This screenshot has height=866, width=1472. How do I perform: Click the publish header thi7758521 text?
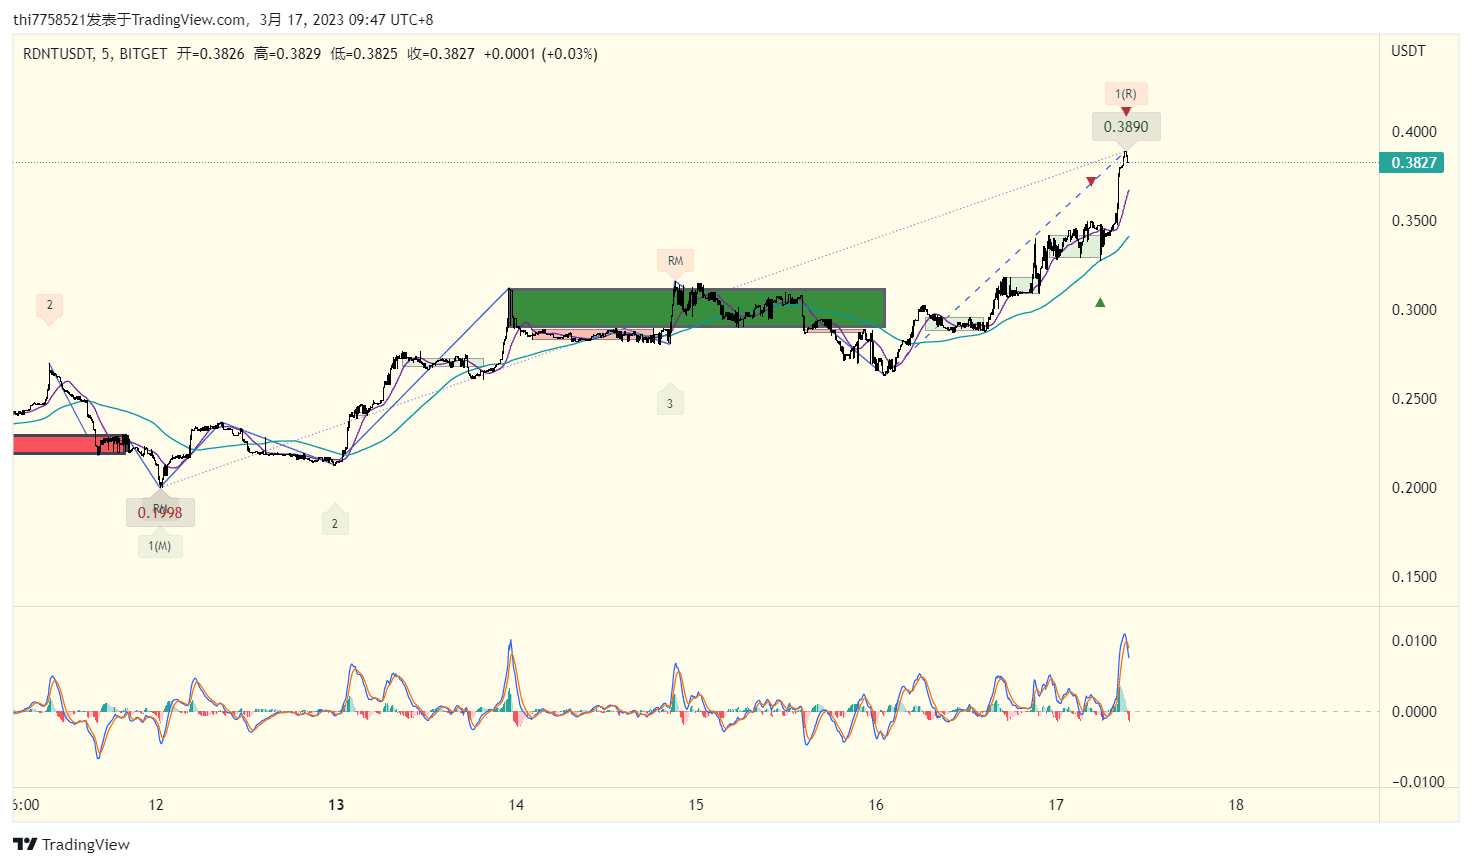pos(50,20)
